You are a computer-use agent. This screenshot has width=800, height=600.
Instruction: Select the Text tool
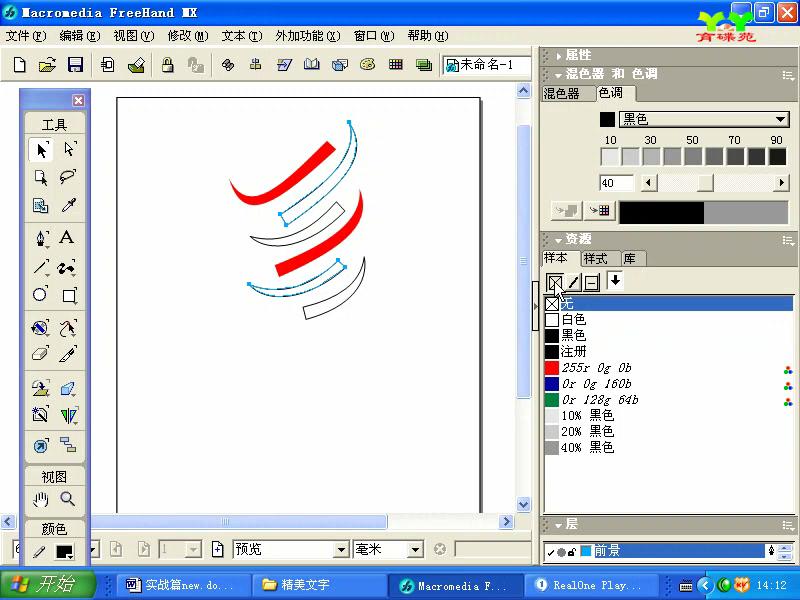coord(67,237)
